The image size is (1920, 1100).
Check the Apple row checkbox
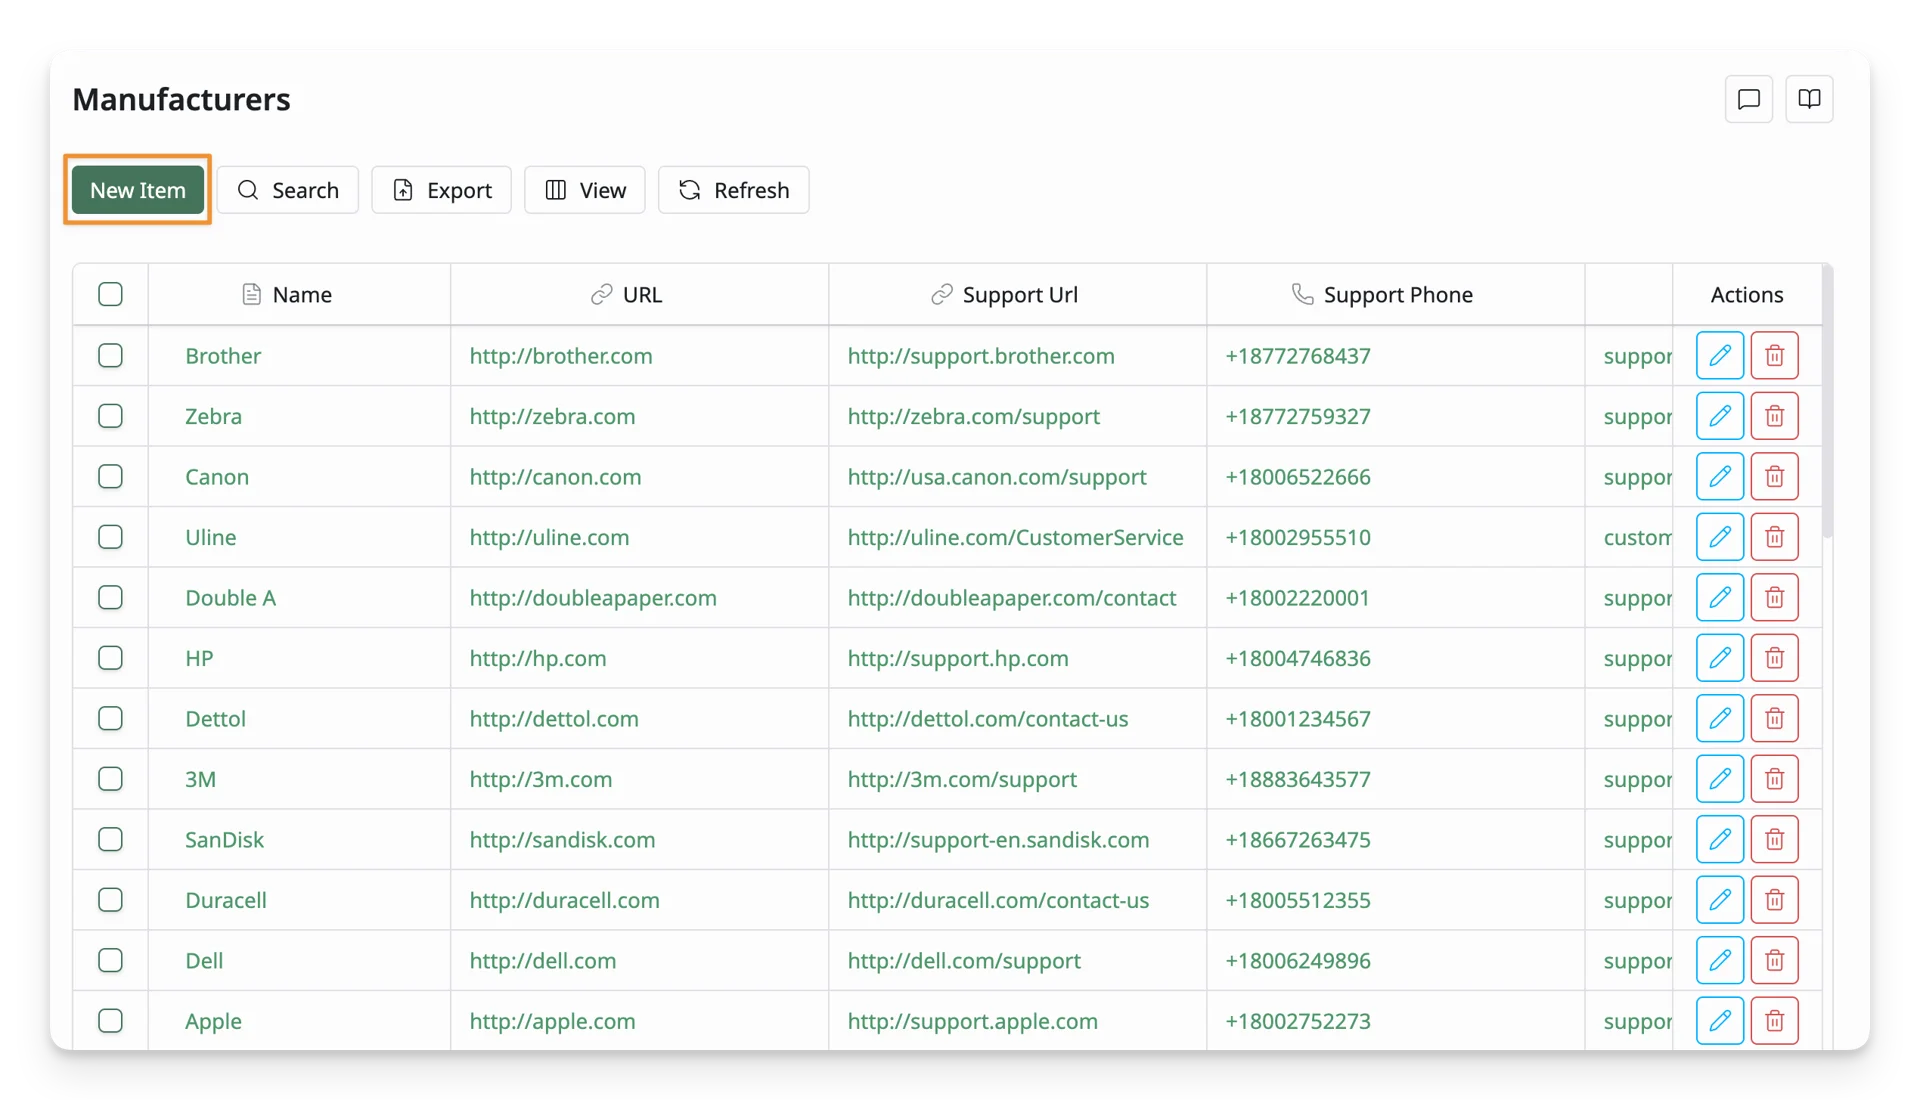pyautogui.click(x=110, y=1021)
